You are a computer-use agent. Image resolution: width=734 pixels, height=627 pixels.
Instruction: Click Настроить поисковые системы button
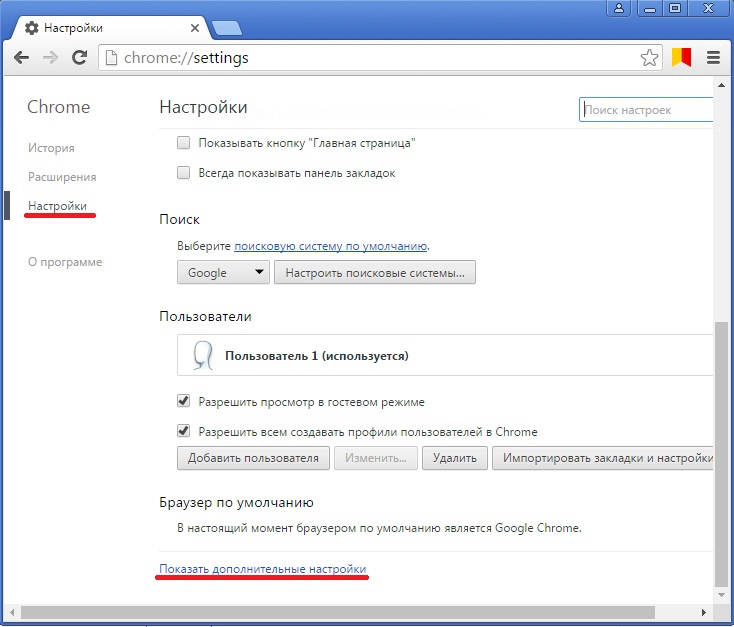(x=375, y=272)
